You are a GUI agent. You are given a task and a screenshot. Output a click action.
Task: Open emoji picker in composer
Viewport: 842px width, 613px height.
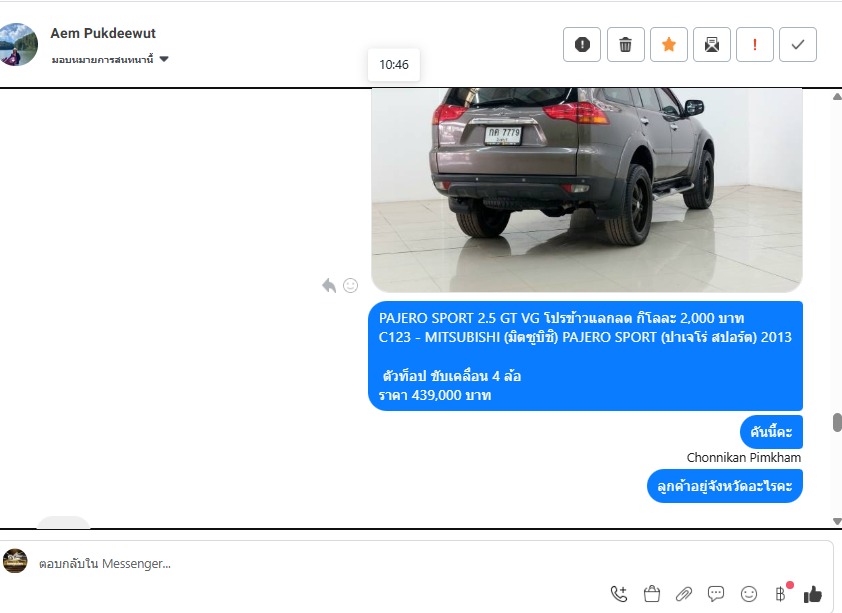click(749, 594)
